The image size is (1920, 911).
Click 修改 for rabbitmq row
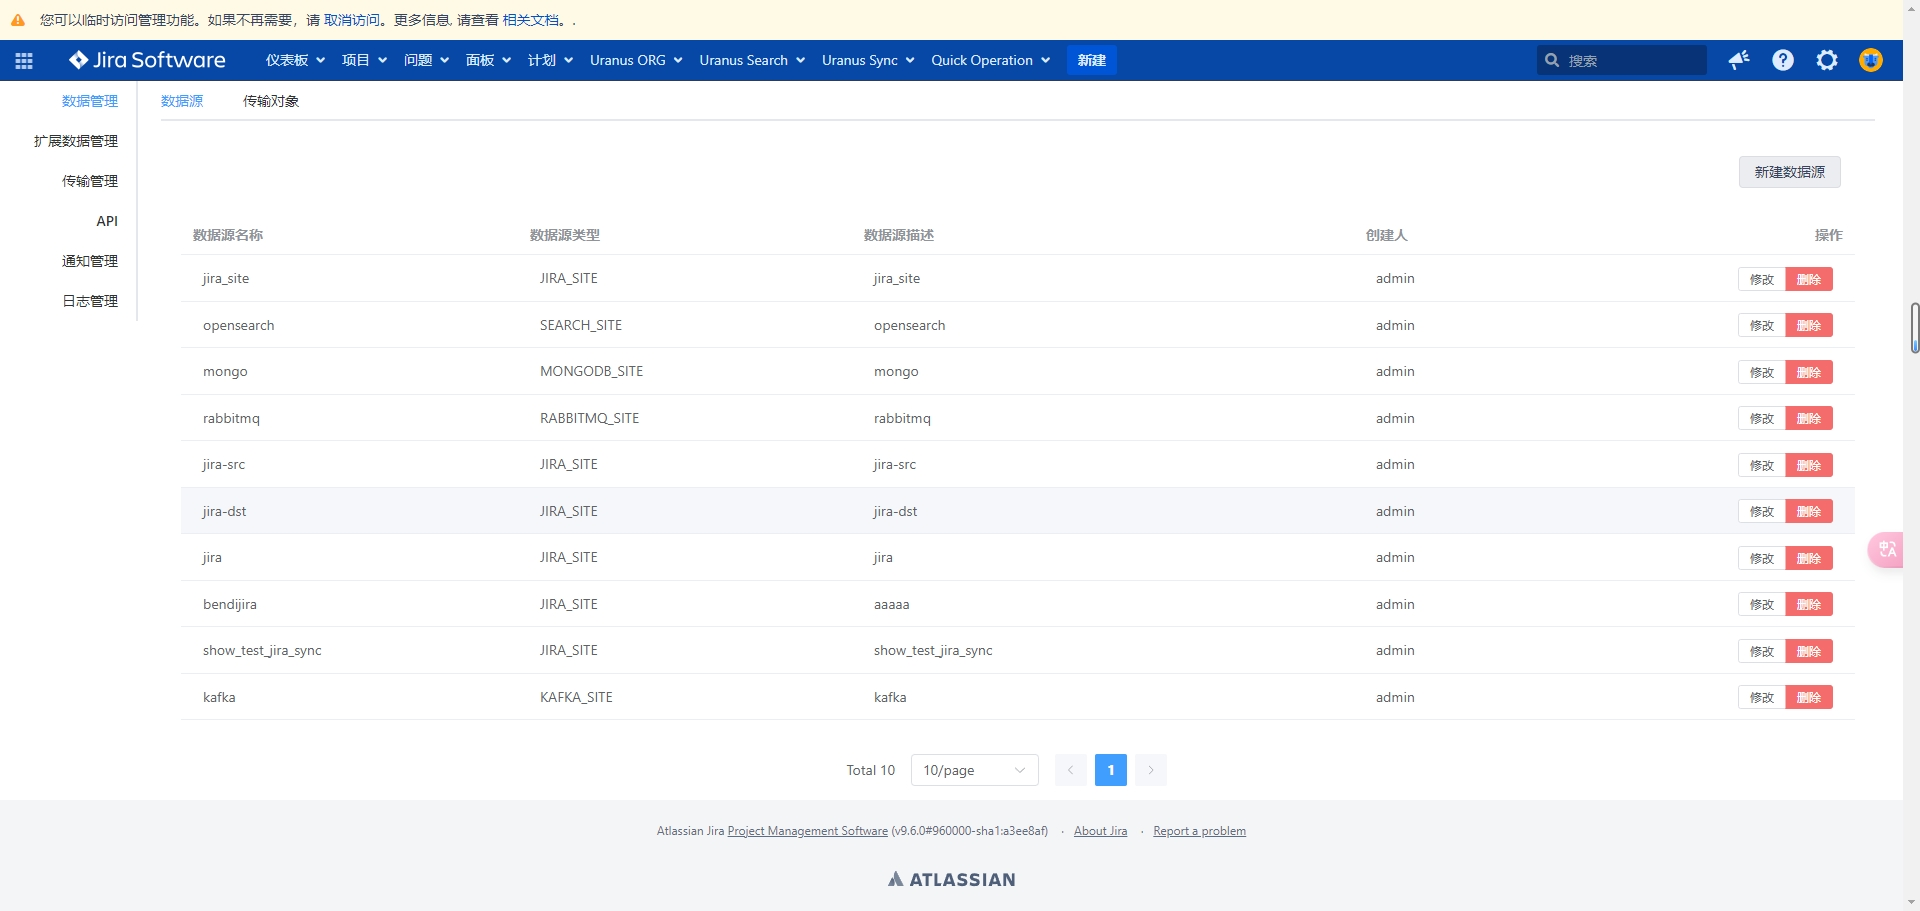(1762, 418)
